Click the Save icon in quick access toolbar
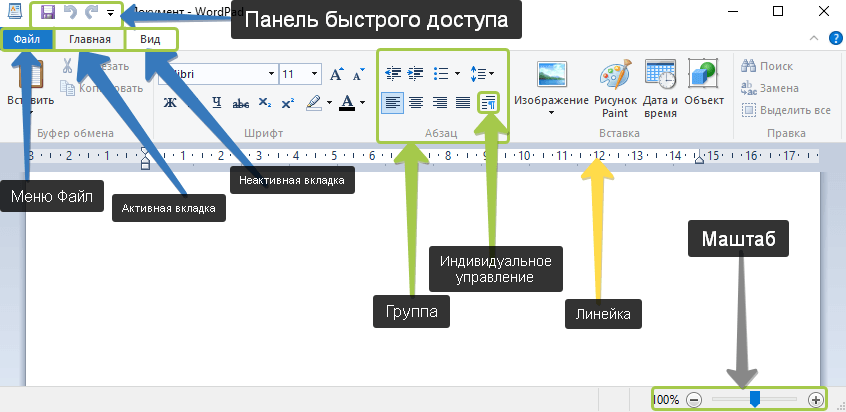846x412 pixels. point(47,15)
